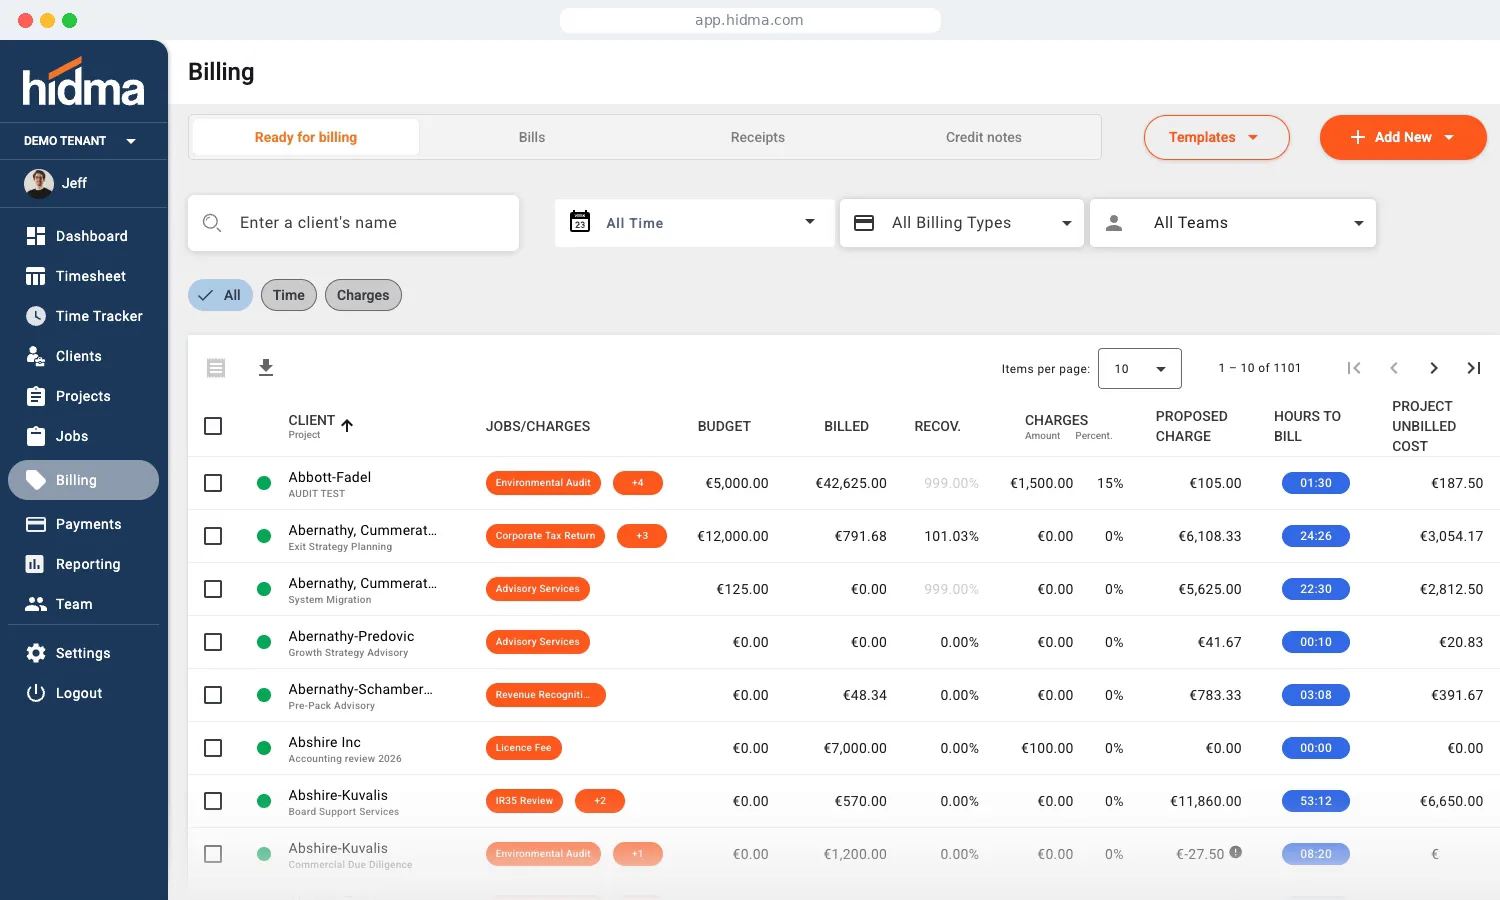
Task: Go to the Clients sidebar icon
Action: click(x=36, y=356)
